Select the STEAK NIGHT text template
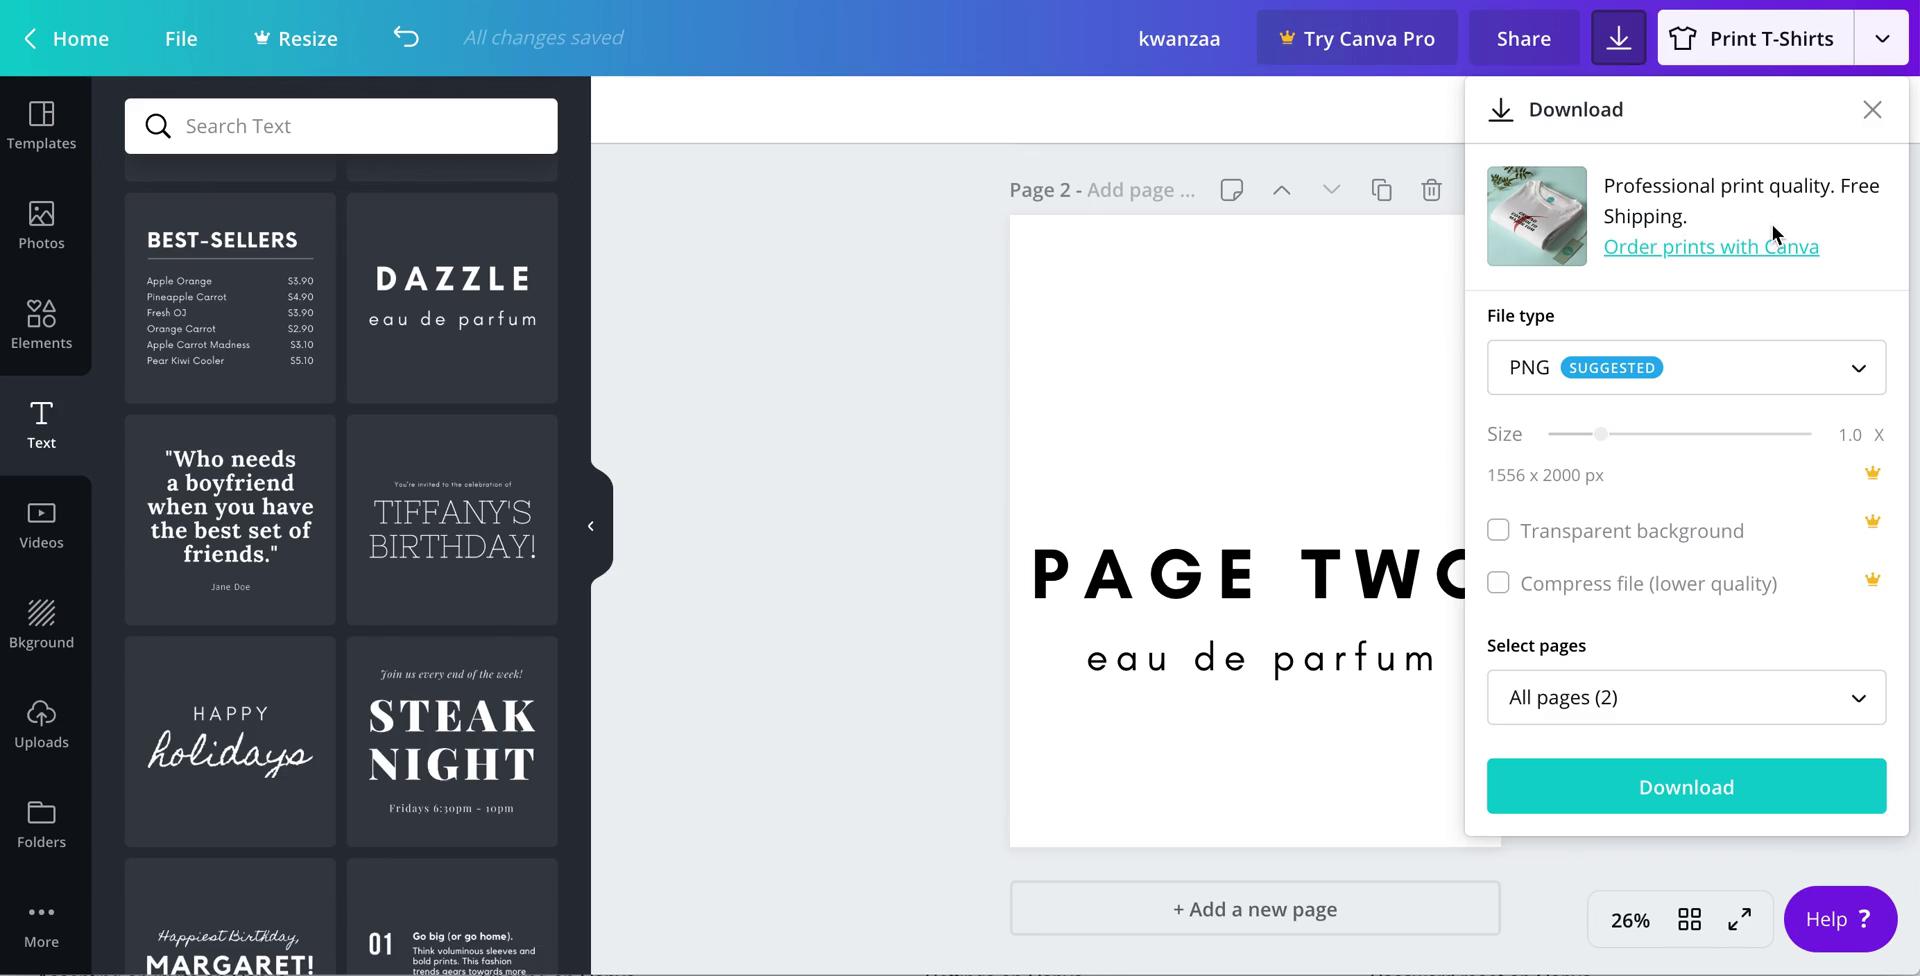Screen dimensions: 1920x976 pyautogui.click(x=452, y=742)
